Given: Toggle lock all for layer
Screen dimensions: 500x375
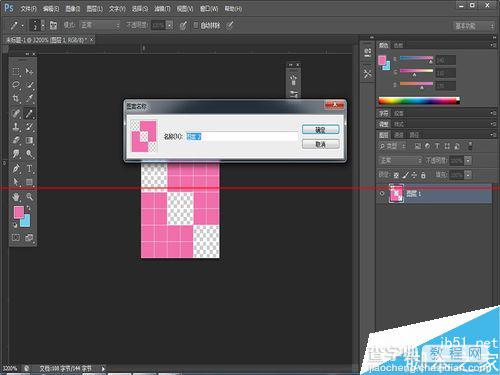Looking at the screenshot, I should pos(423,175).
